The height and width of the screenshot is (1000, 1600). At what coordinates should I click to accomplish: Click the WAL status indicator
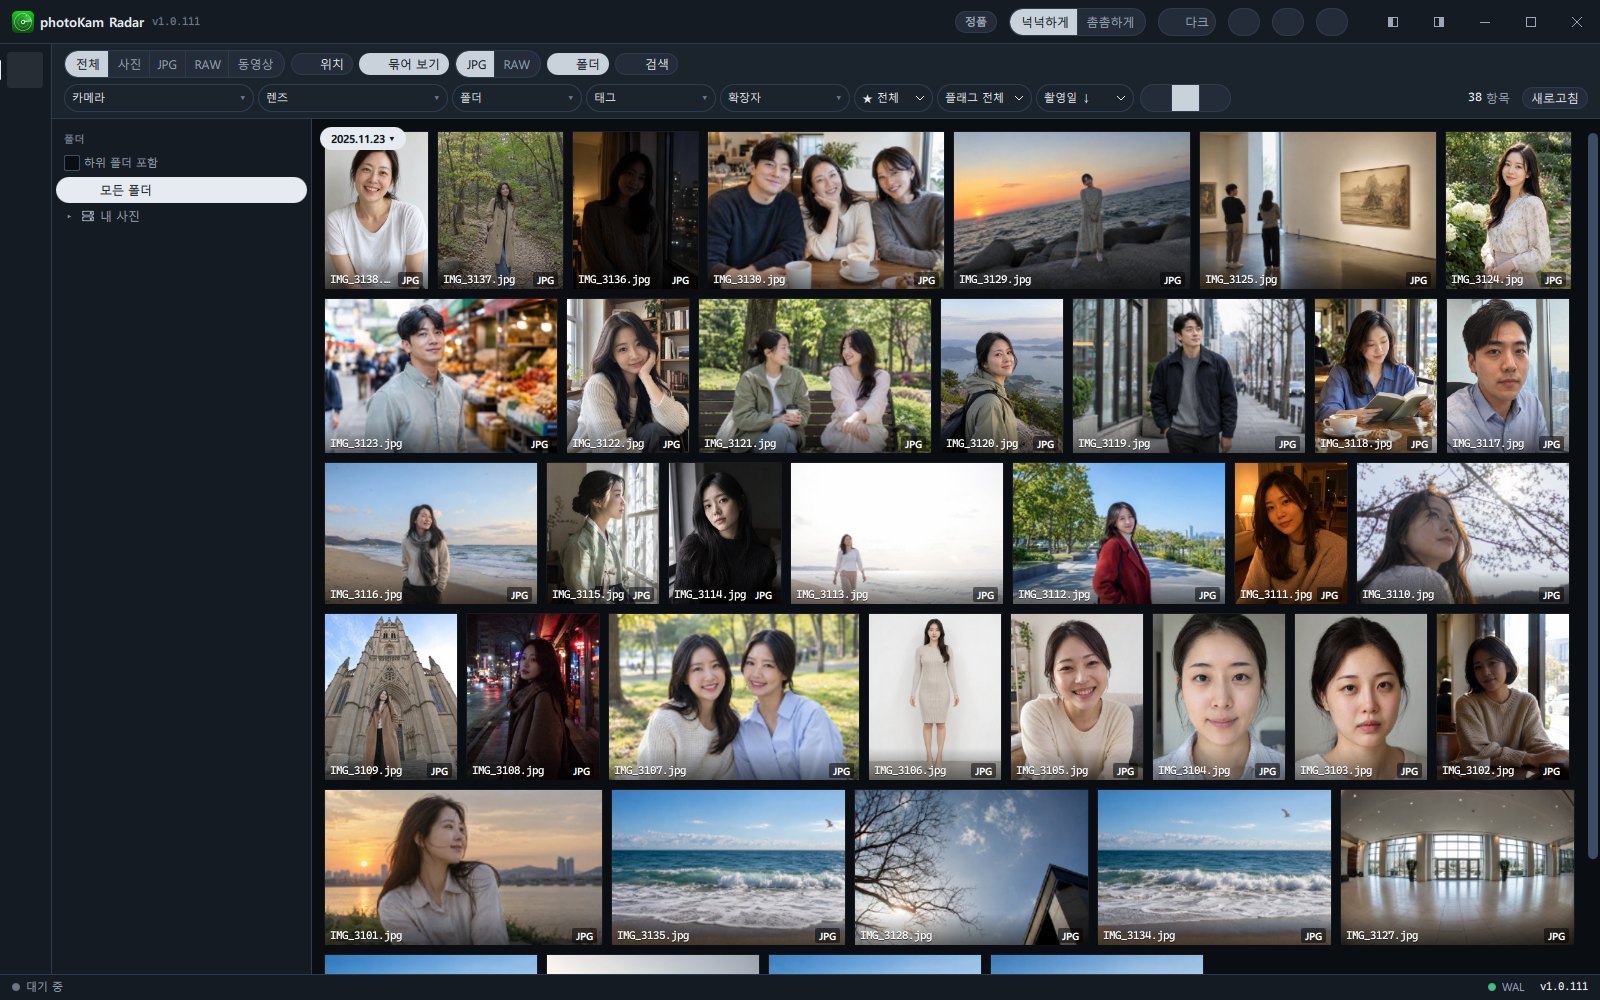(x=1506, y=987)
